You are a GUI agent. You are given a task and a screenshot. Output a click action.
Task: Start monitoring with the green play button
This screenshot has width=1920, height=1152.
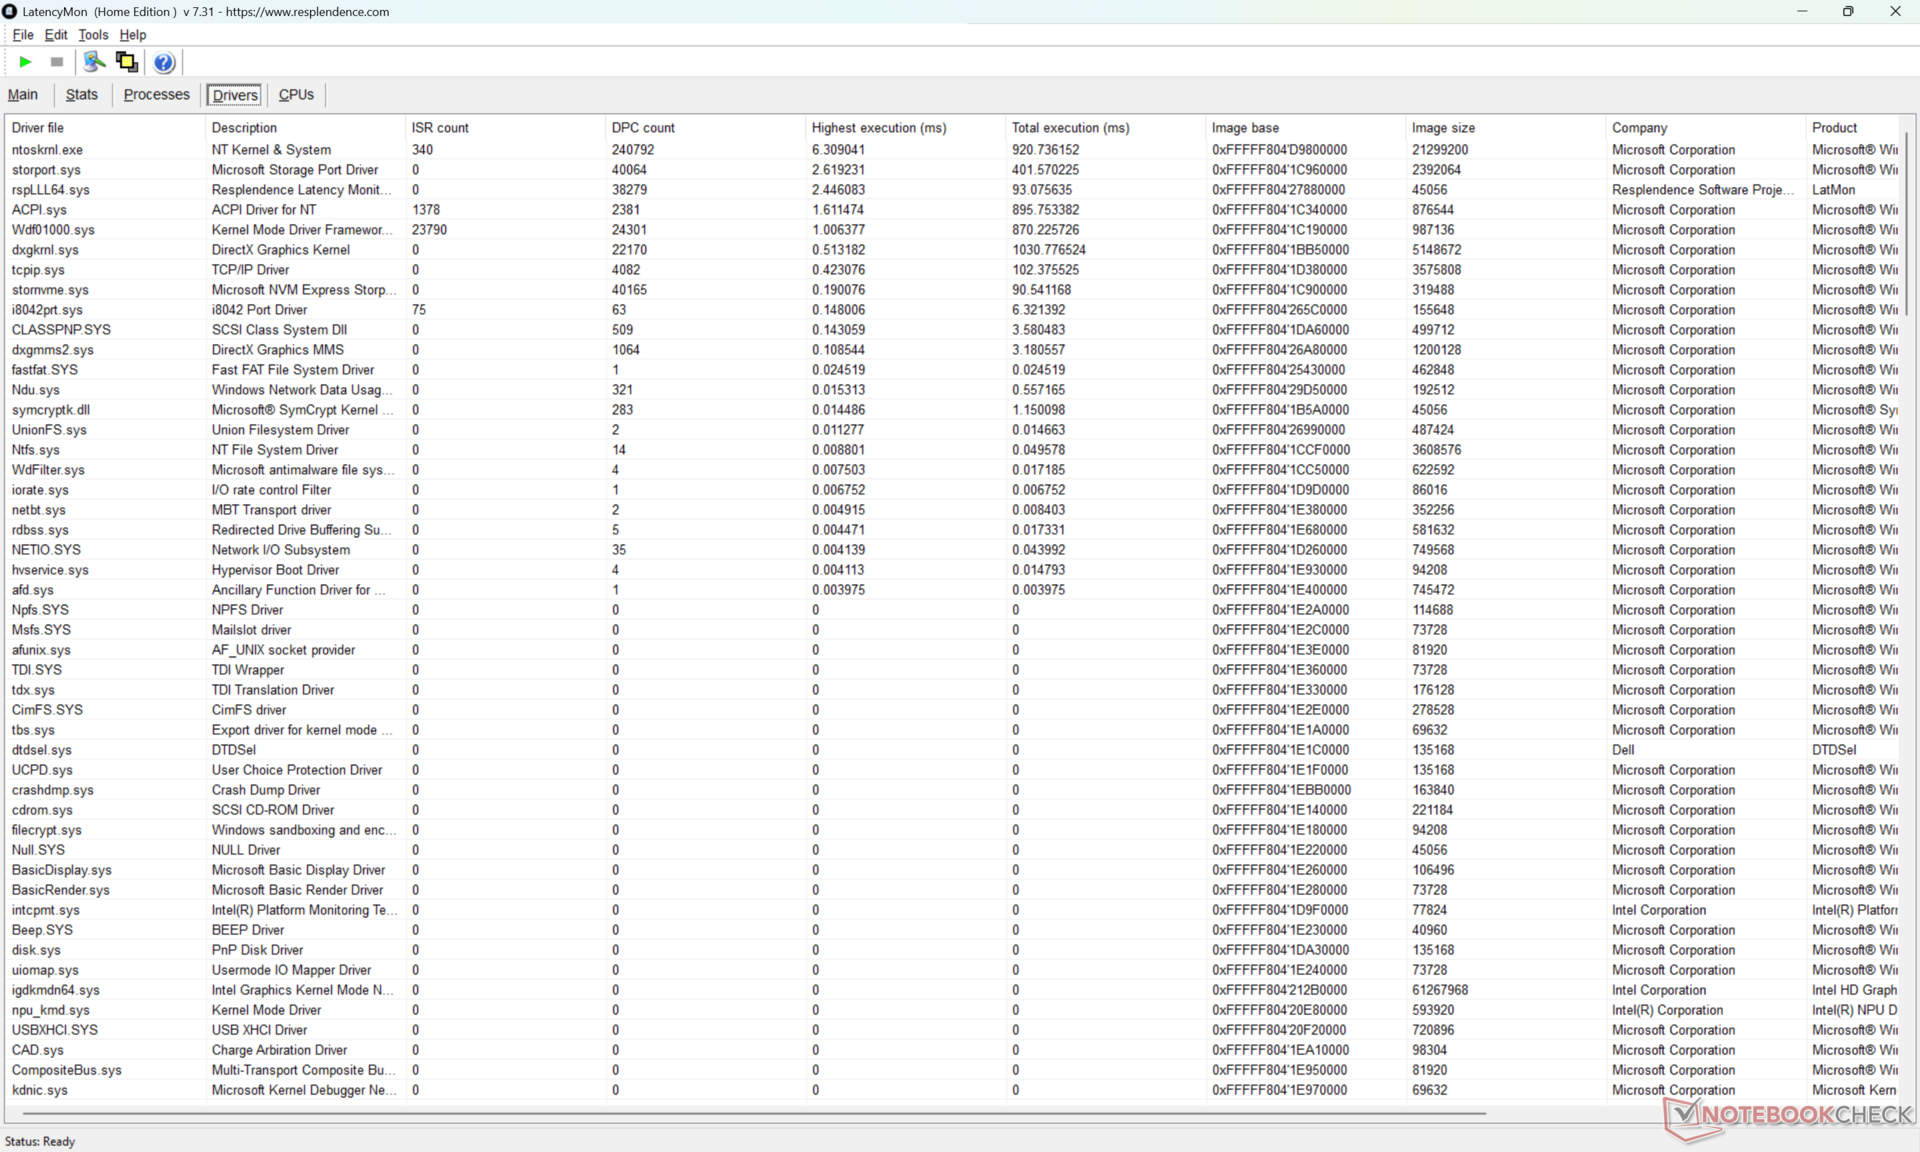(25, 62)
